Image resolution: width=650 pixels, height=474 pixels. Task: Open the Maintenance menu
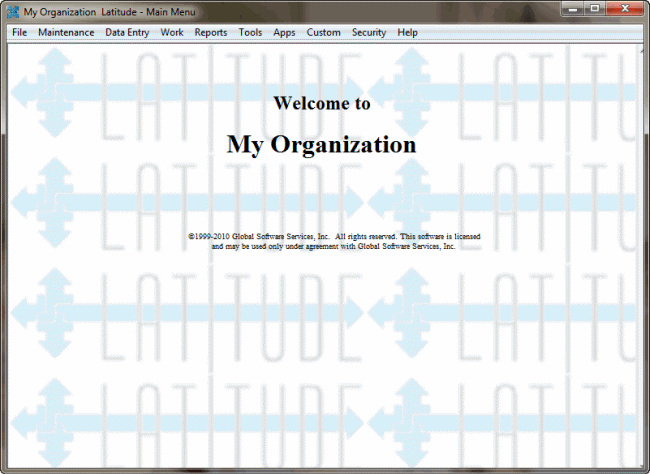point(66,32)
